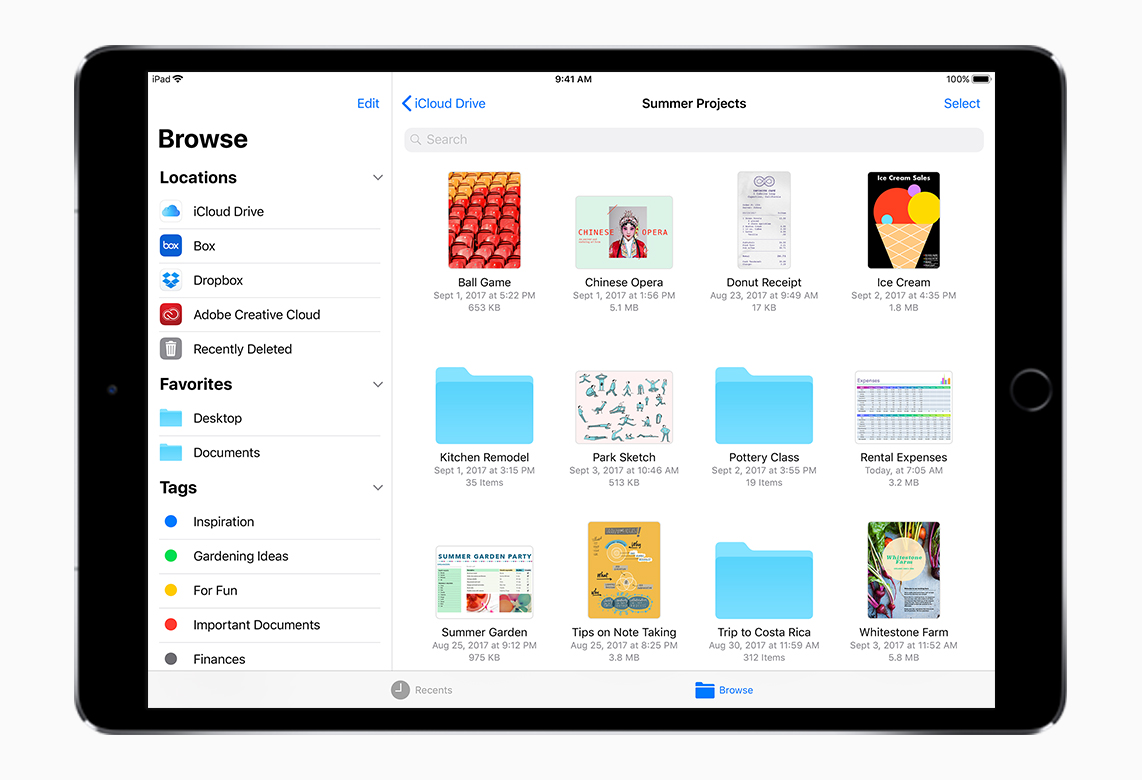
Task: Open Recently Deleted trash icon
Action: point(171,349)
